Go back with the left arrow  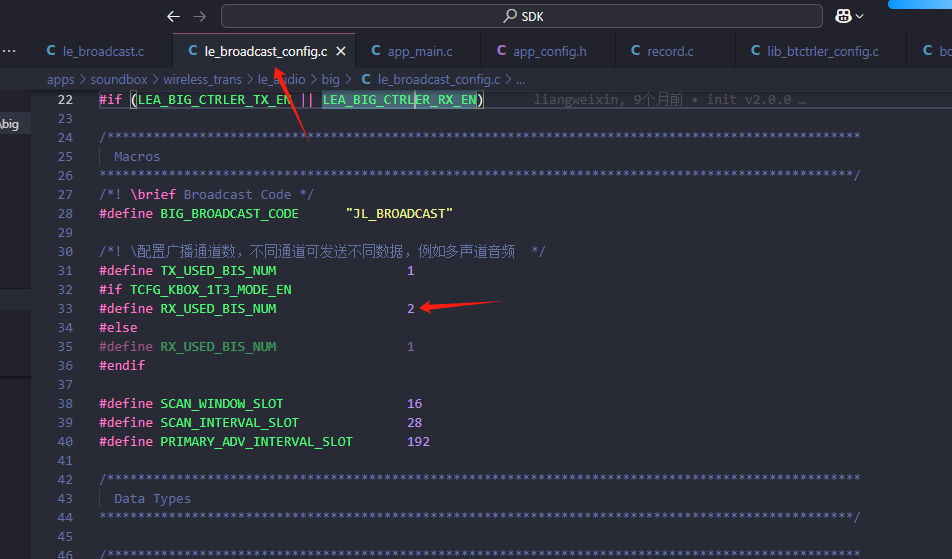[174, 16]
